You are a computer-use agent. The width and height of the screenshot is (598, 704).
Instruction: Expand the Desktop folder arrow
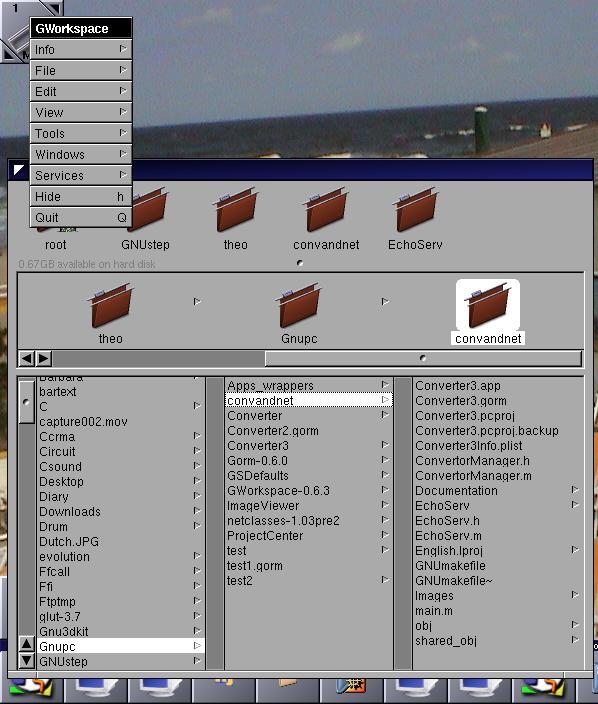(197, 480)
